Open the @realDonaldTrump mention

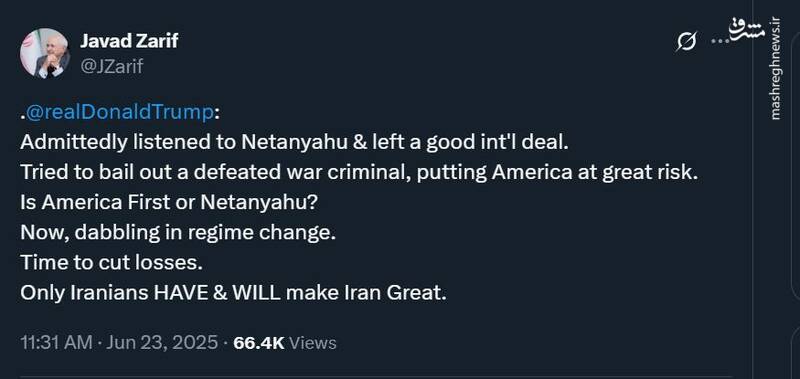(x=119, y=113)
